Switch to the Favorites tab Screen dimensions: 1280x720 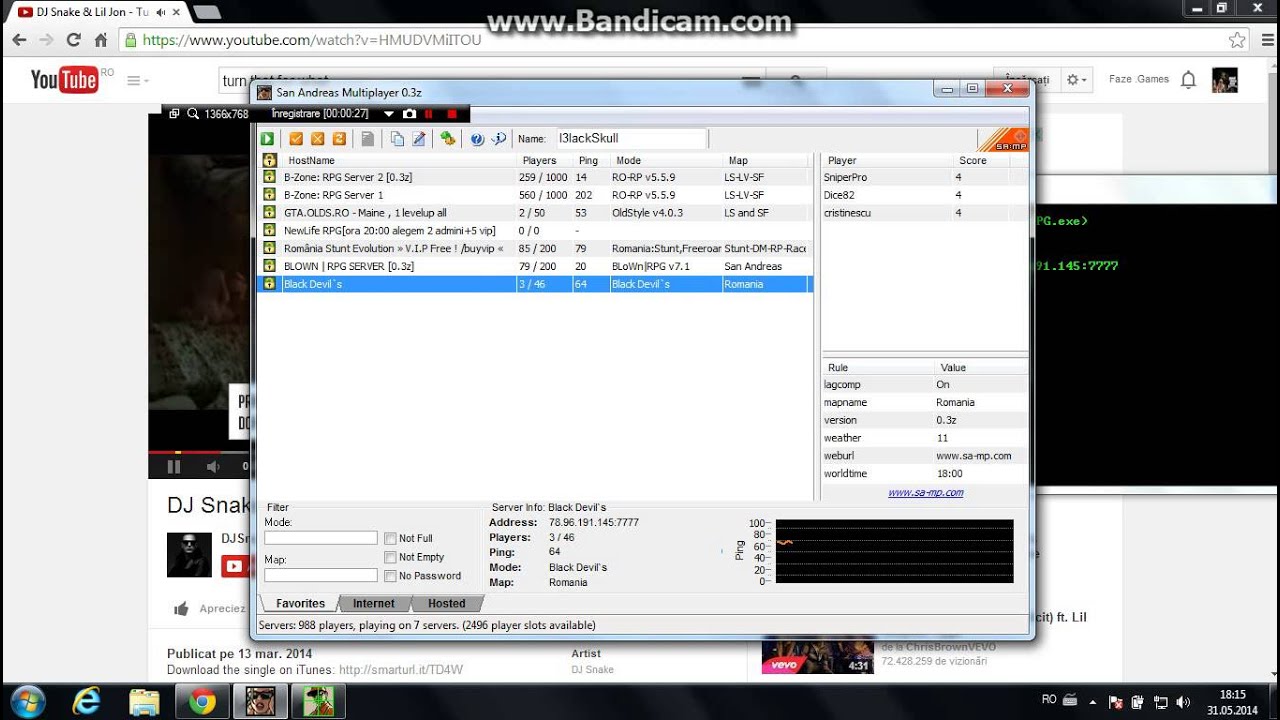[300, 604]
